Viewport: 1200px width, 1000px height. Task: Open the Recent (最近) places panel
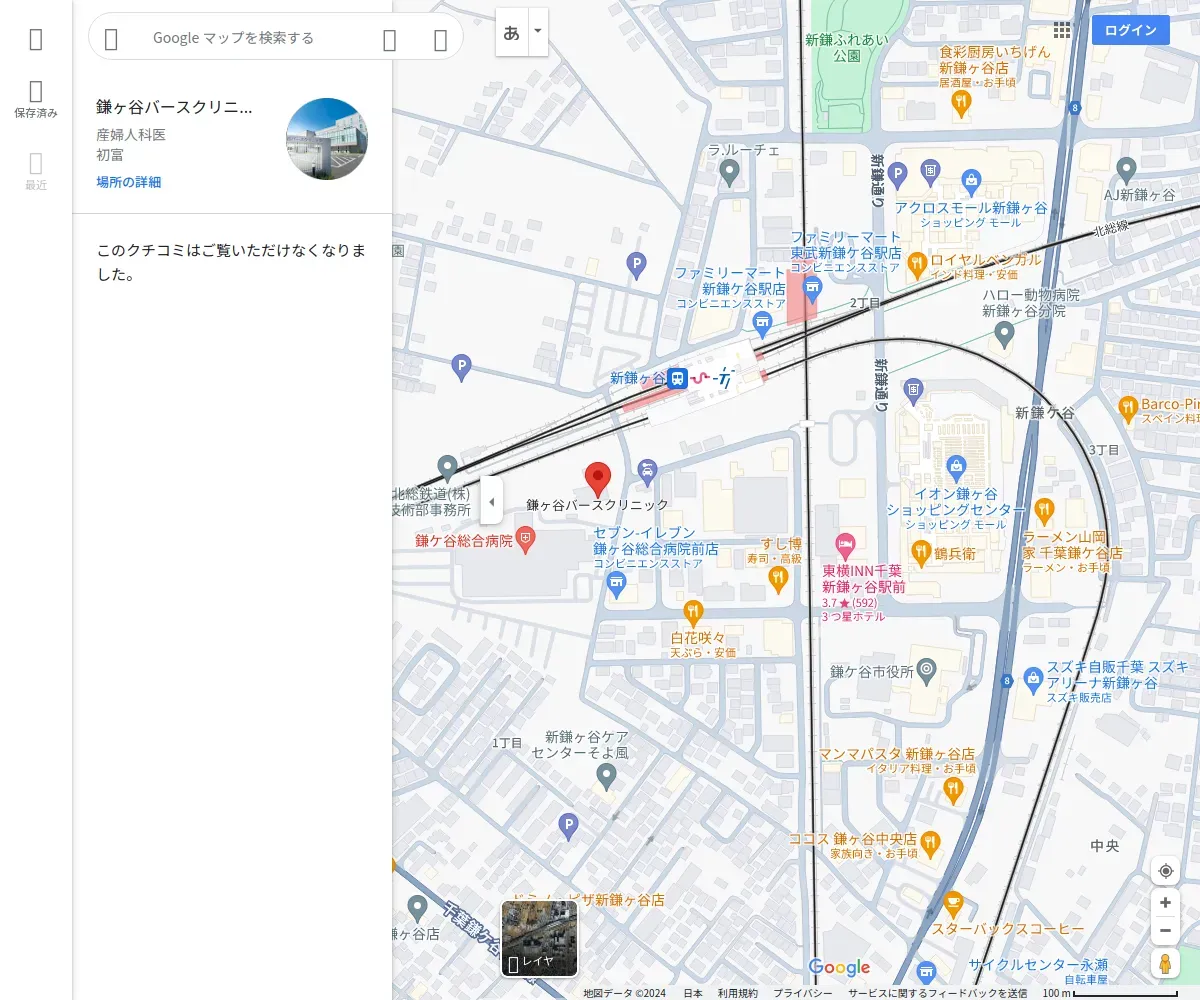[36, 171]
